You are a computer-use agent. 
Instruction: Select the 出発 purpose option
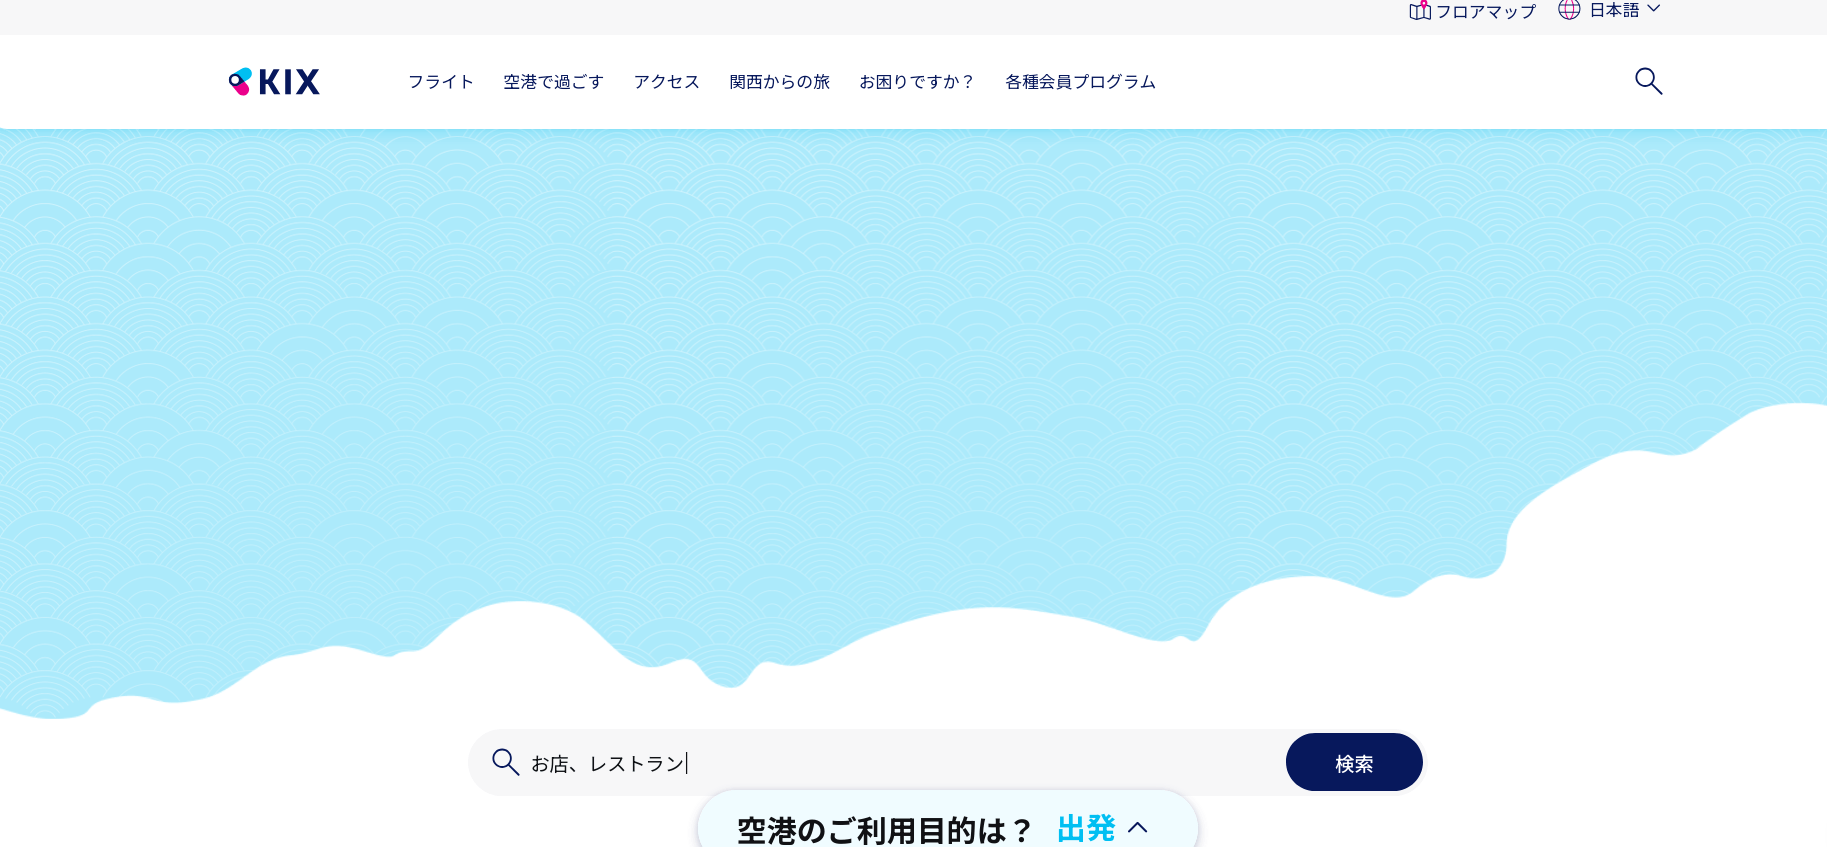[1086, 829]
